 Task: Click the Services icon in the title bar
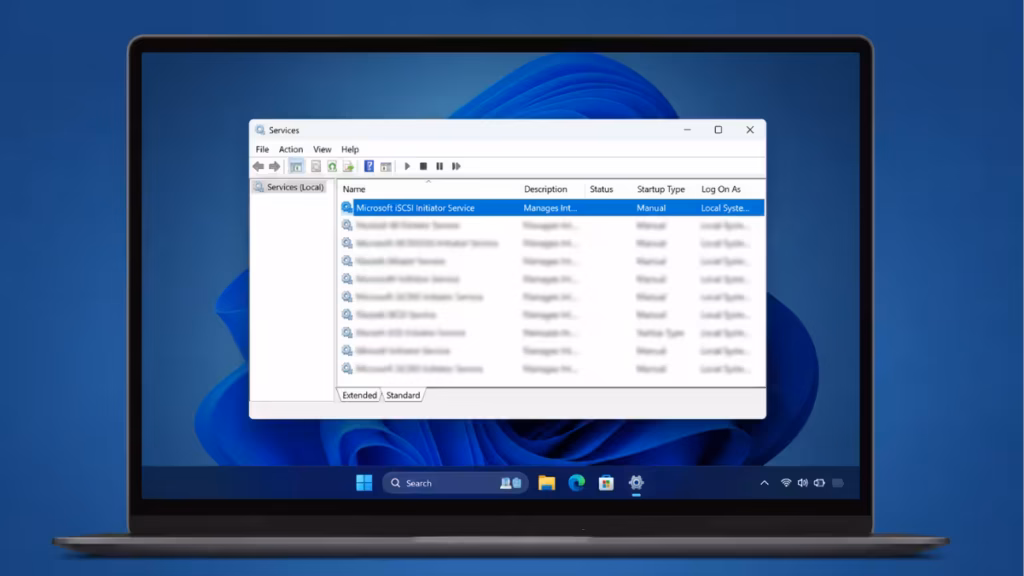pos(260,130)
